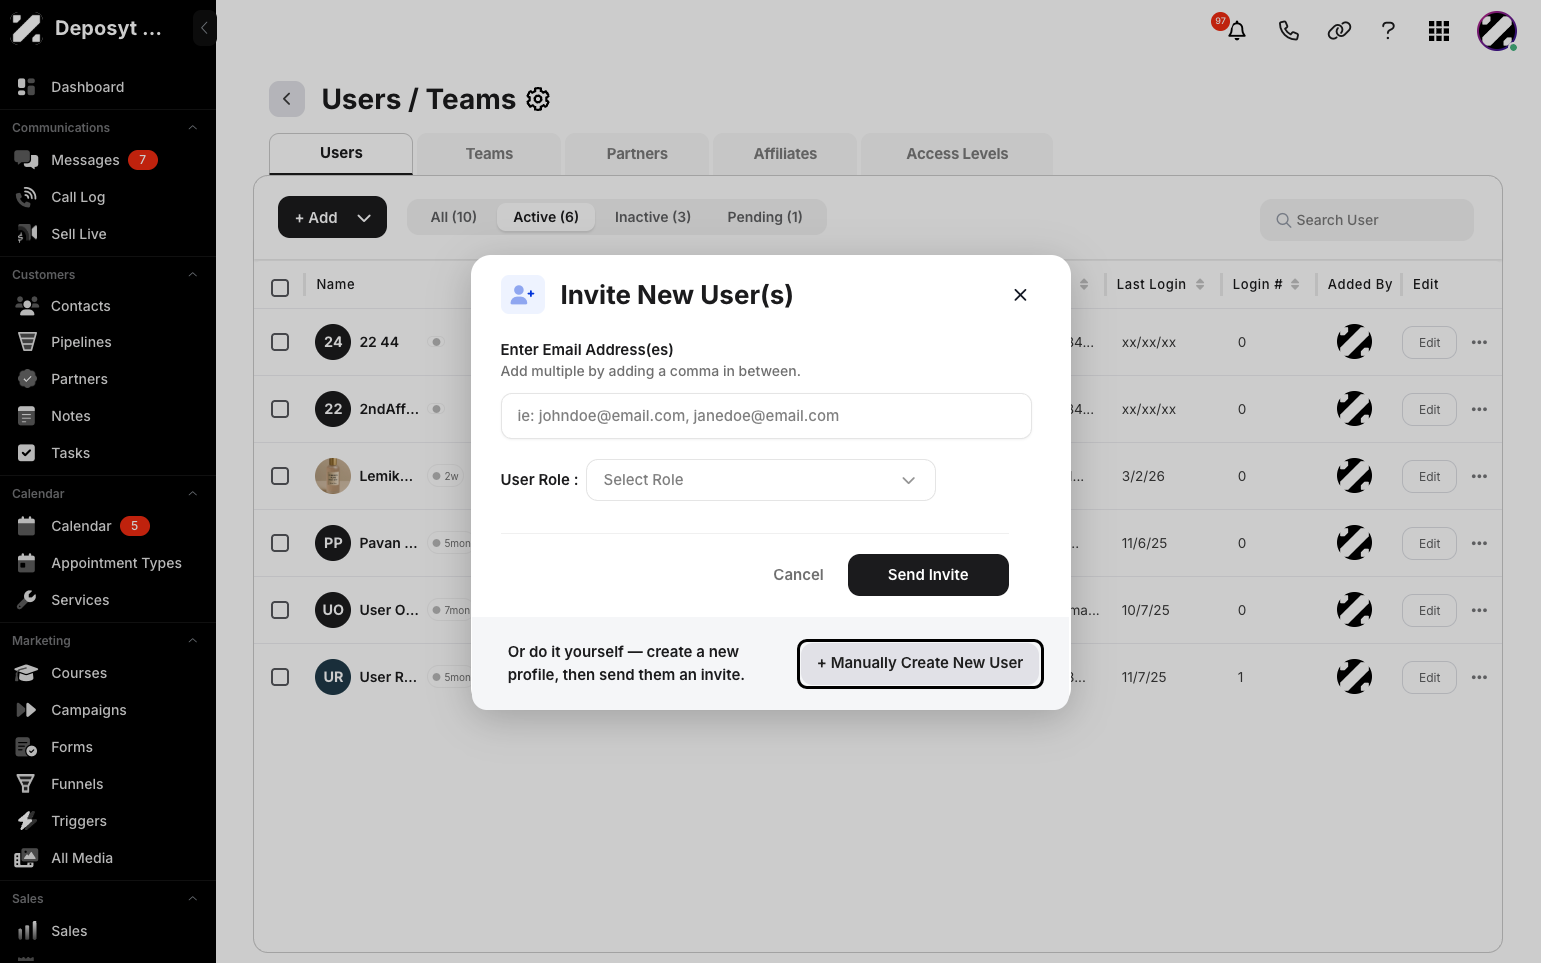The width and height of the screenshot is (1541, 963).
Task: Collapse the Calendar sidebar section header
Action: coord(193,494)
